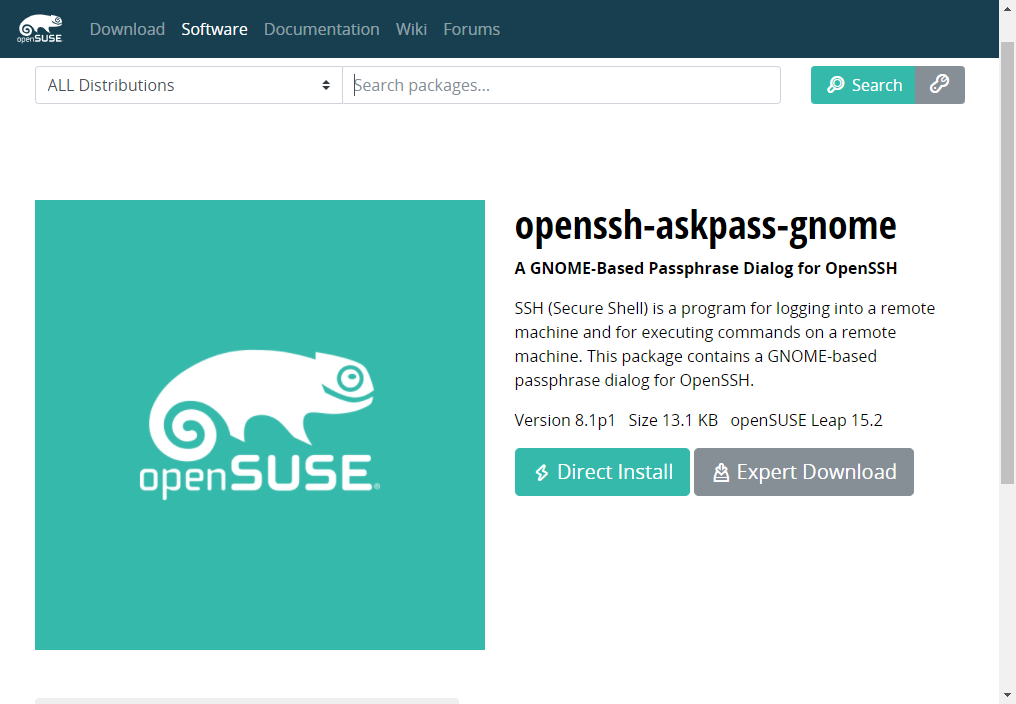Visit the Wiki nav link
Viewport: 1016px width, 704px height.
coord(411,29)
